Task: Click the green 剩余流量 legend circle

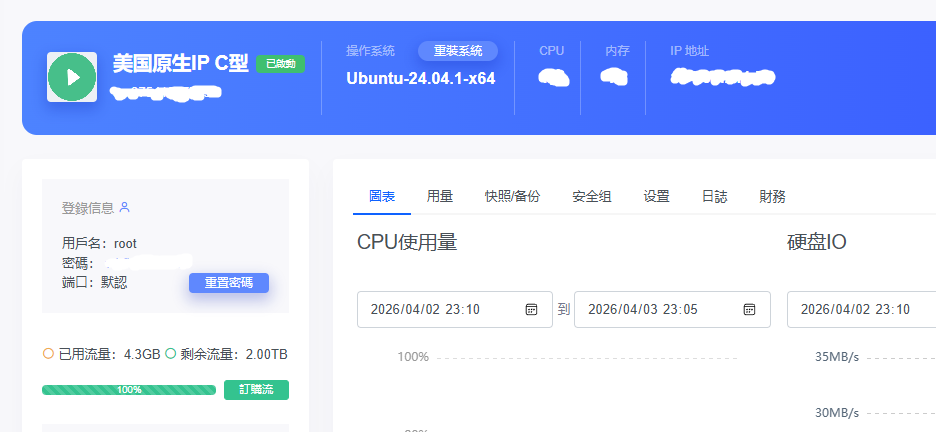Action: click(170, 354)
